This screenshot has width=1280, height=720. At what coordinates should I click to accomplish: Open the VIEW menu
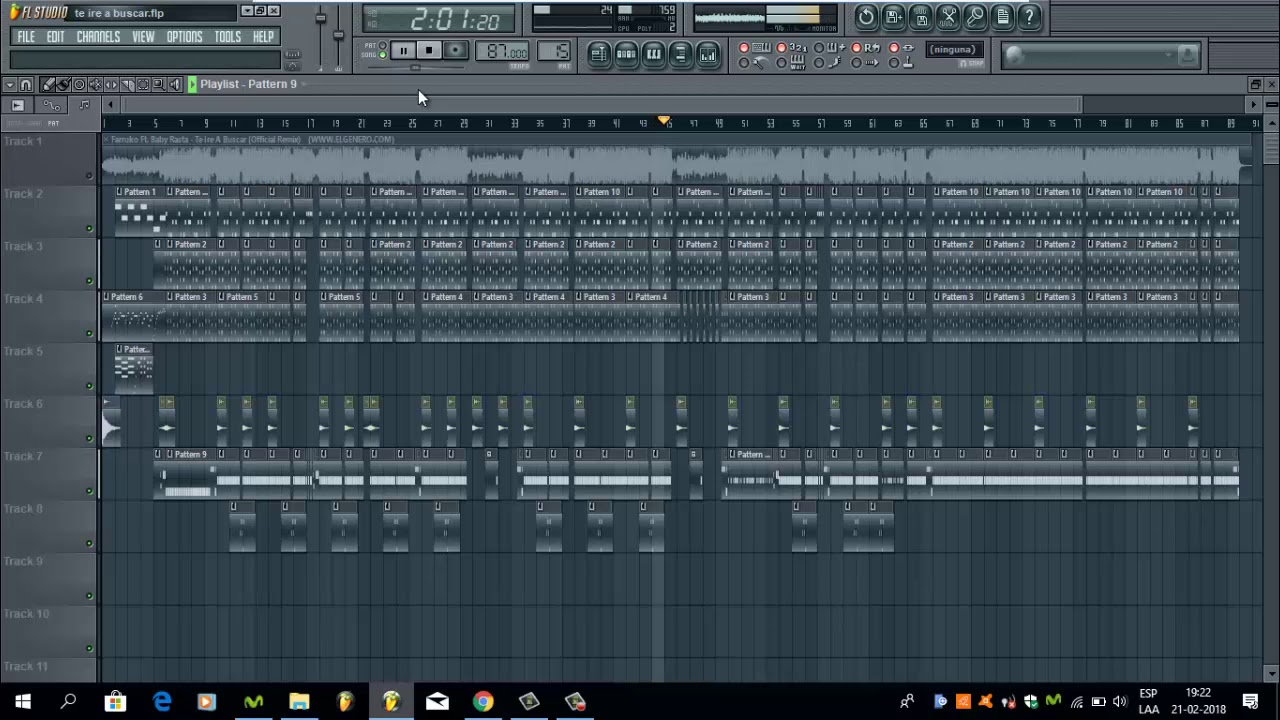143,37
